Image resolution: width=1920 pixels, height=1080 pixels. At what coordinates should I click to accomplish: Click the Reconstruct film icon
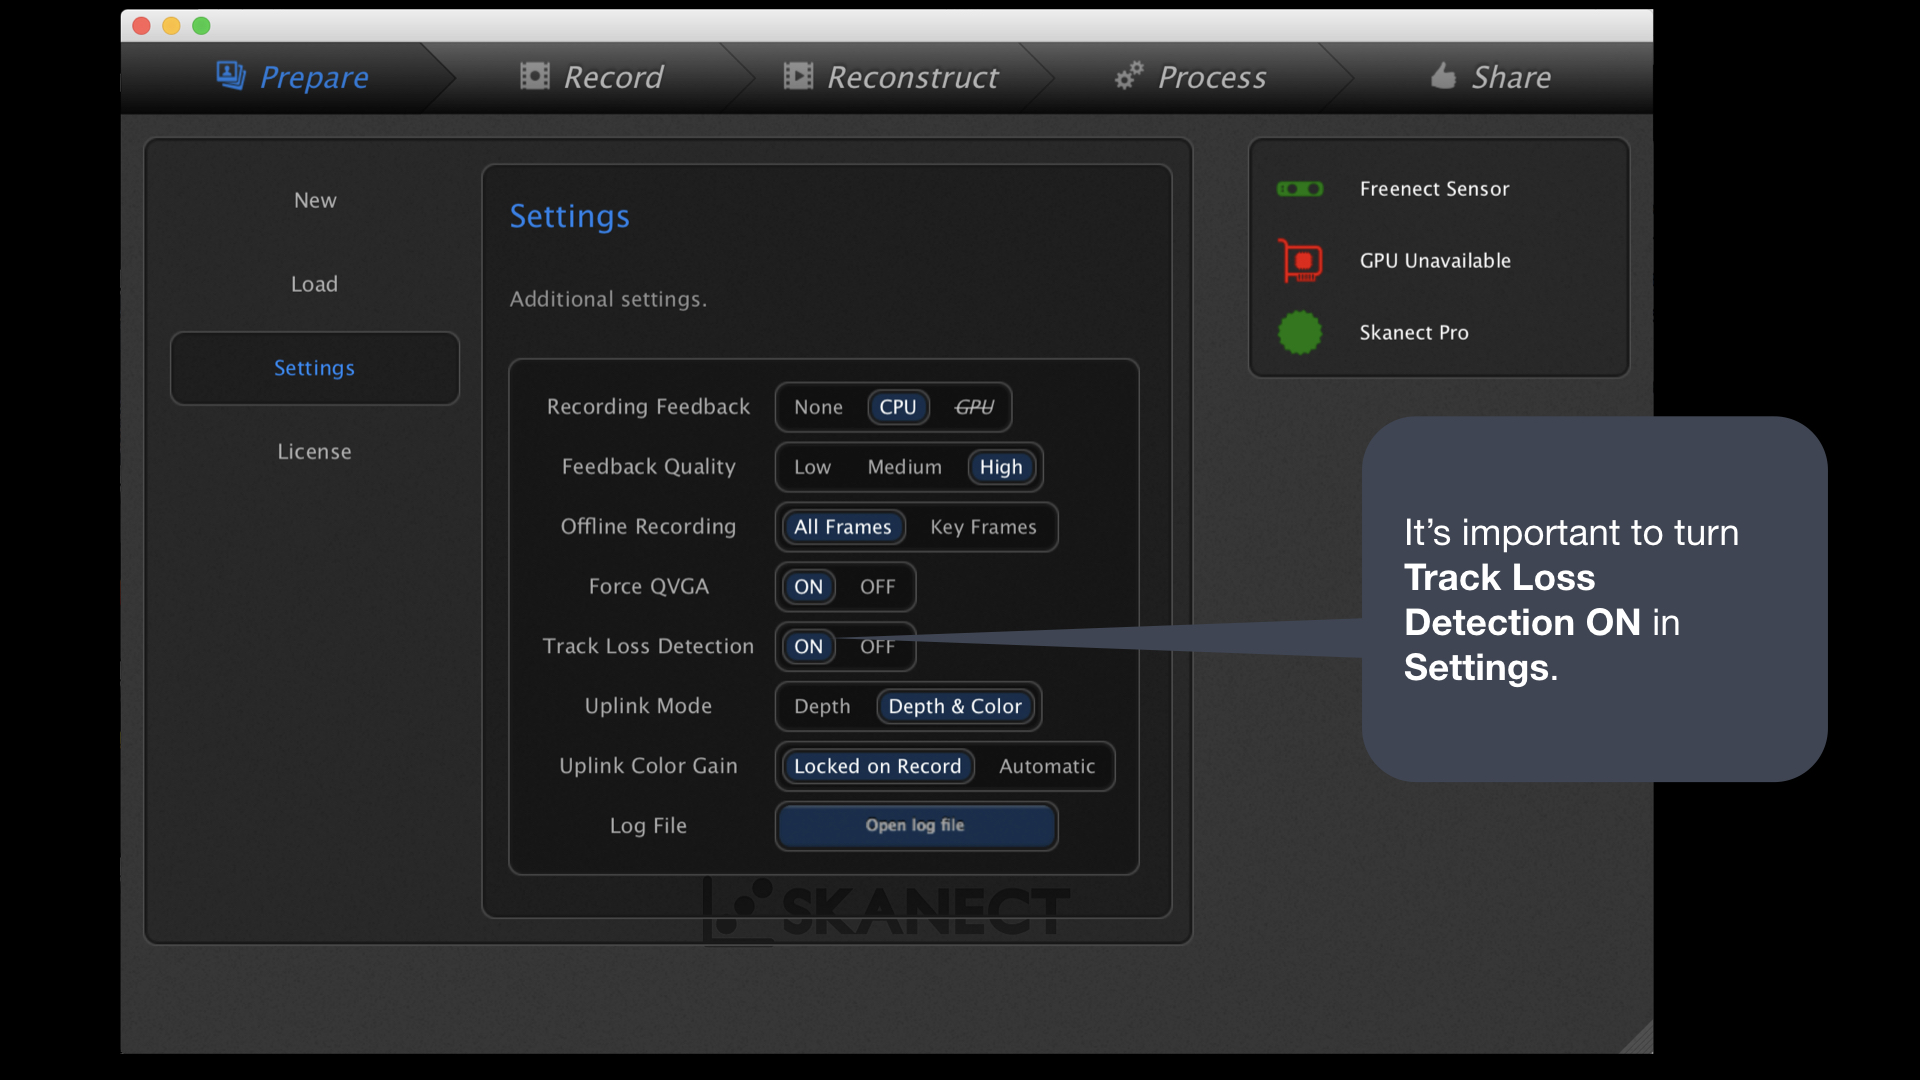click(798, 76)
